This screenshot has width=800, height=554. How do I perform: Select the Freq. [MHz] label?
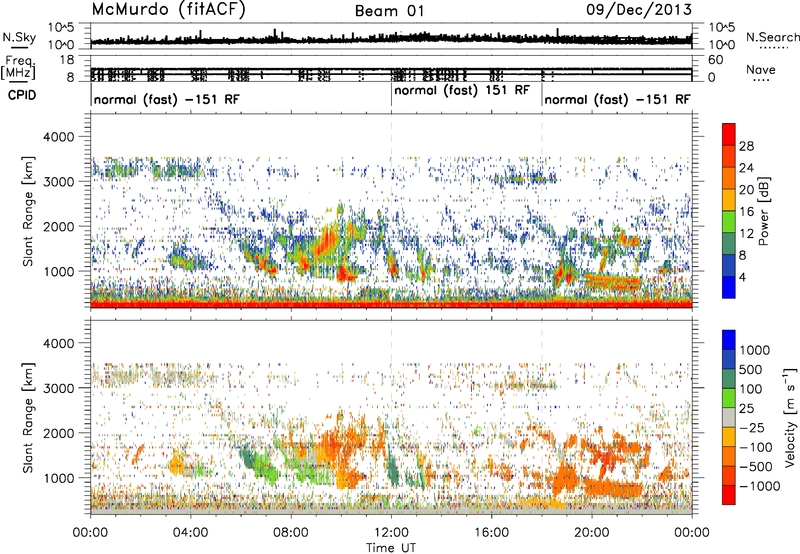18,67
